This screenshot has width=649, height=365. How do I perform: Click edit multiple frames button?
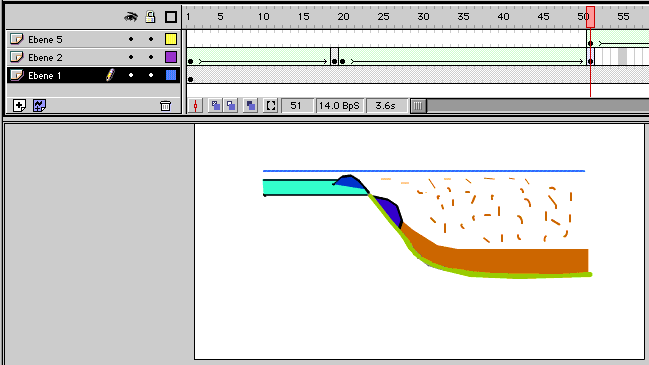251,106
